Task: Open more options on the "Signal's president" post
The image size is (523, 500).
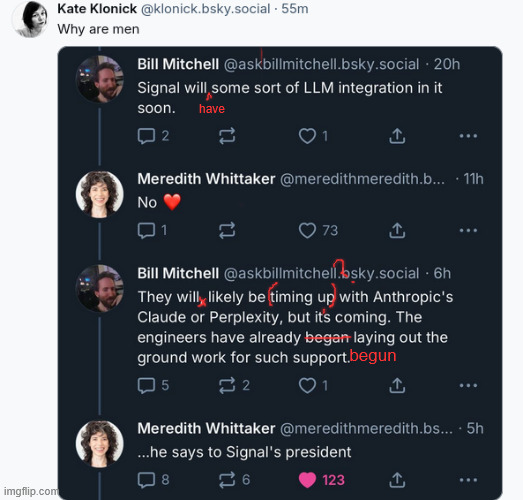Action: point(468,480)
